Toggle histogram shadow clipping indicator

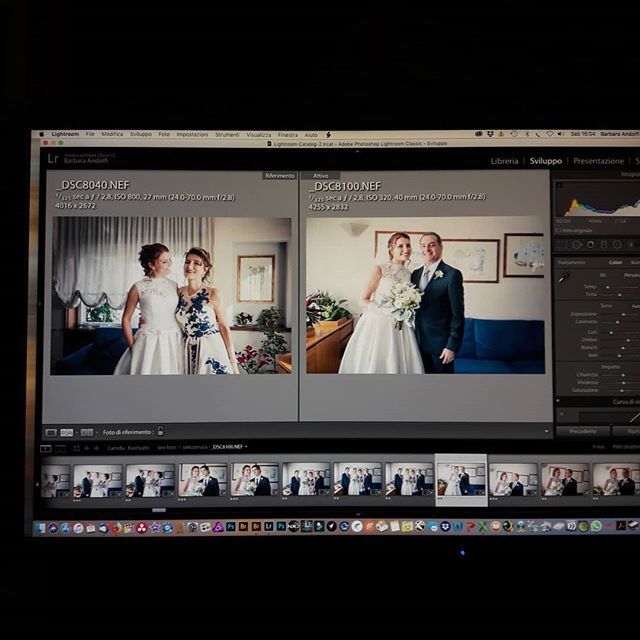(560, 185)
